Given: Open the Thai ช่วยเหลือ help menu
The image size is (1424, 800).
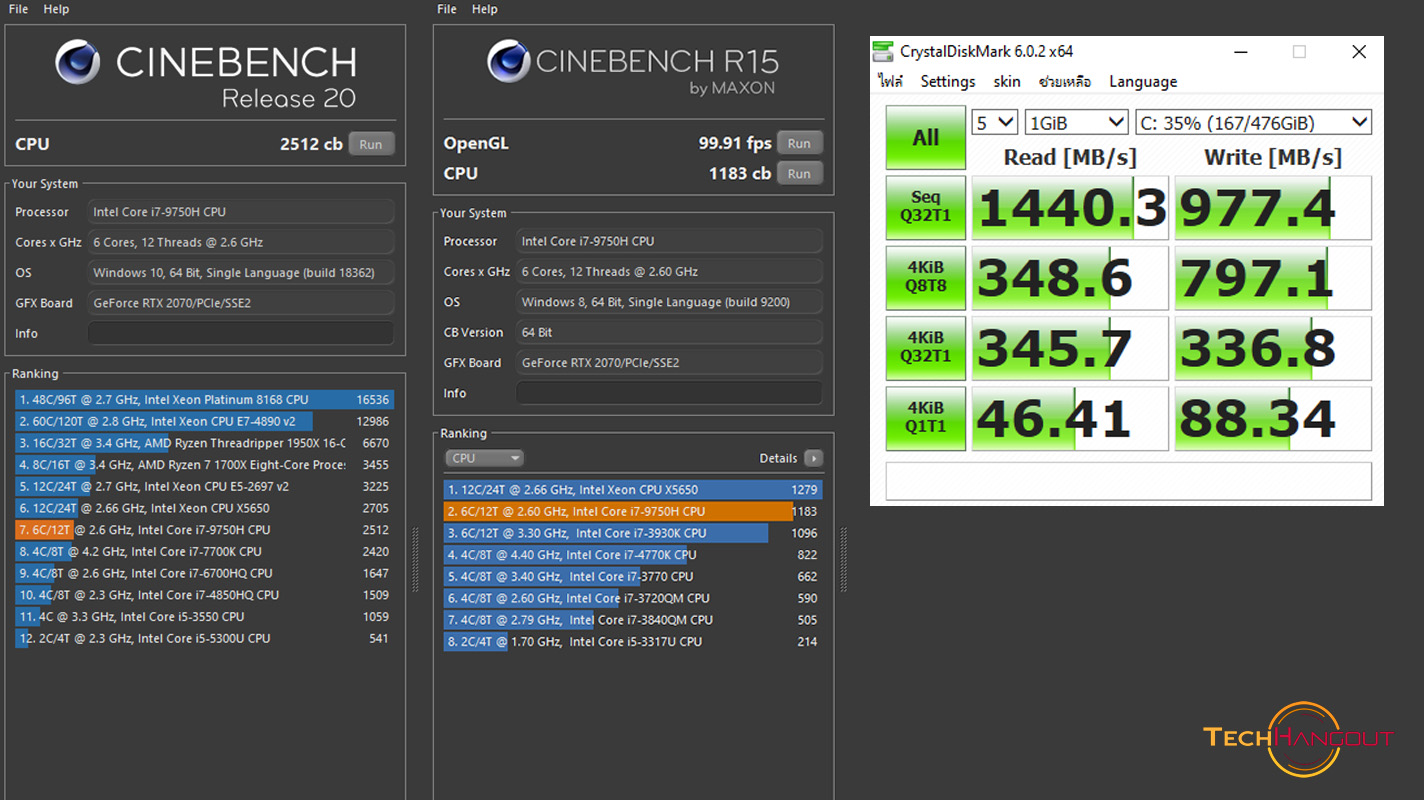Looking at the screenshot, I should 1064,82.
